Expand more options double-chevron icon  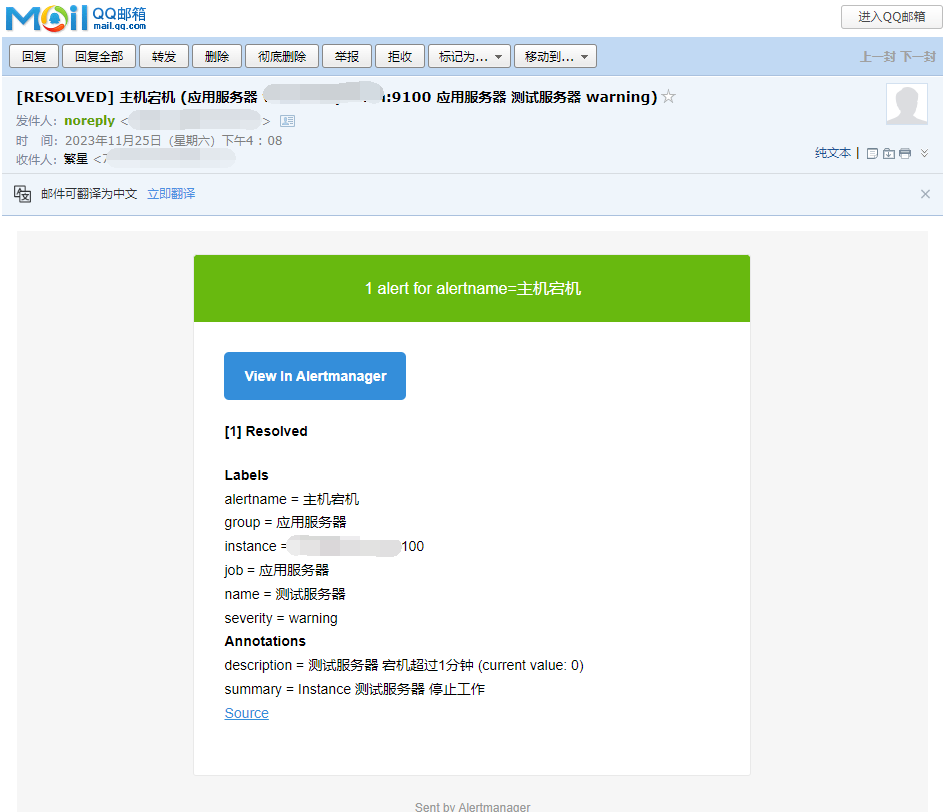pos(924,153)
